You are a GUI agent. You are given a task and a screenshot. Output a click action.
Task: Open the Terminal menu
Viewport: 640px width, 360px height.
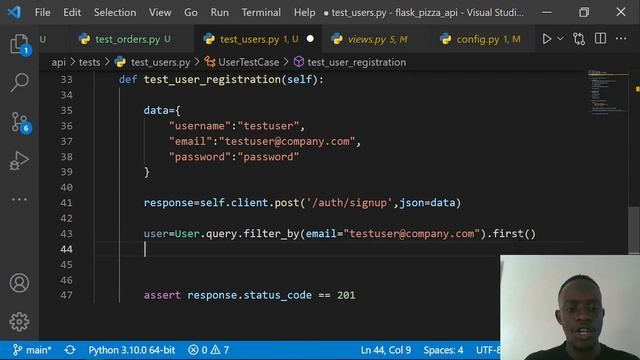261,13
